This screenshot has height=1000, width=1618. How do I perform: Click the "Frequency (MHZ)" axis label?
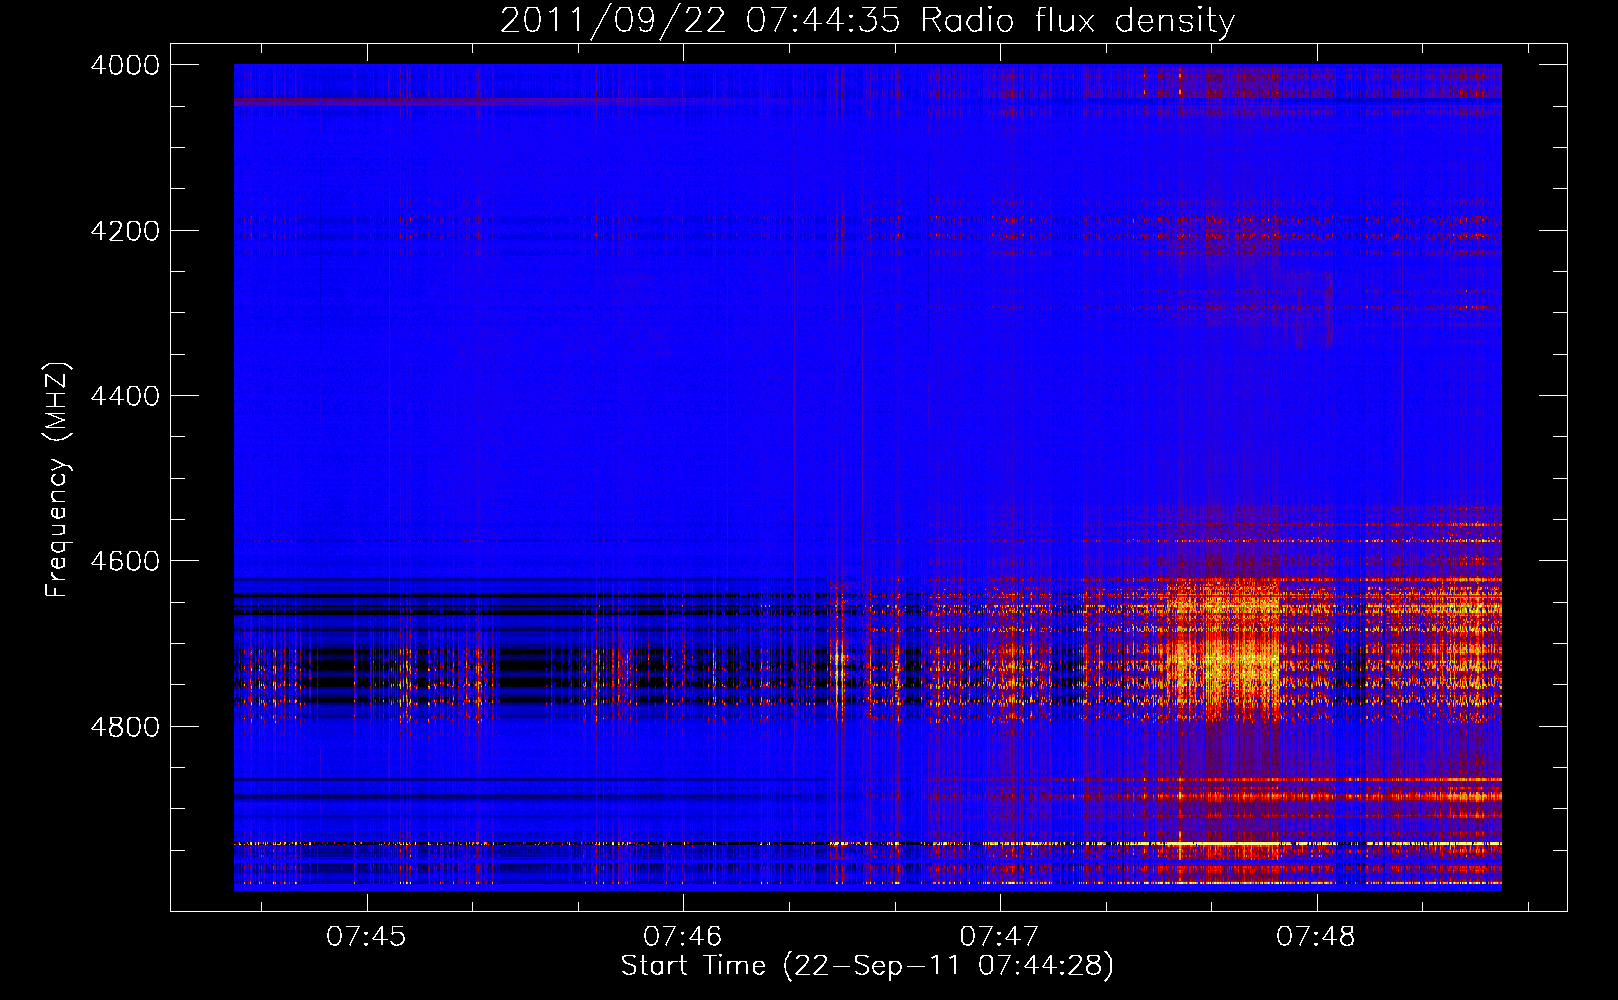56,480
